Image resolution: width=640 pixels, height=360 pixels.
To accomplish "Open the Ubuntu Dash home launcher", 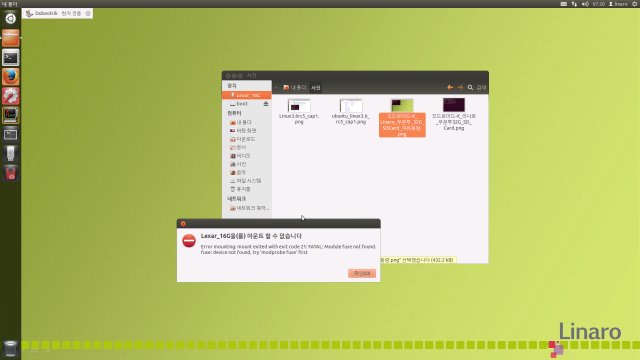I will (11, 18).
